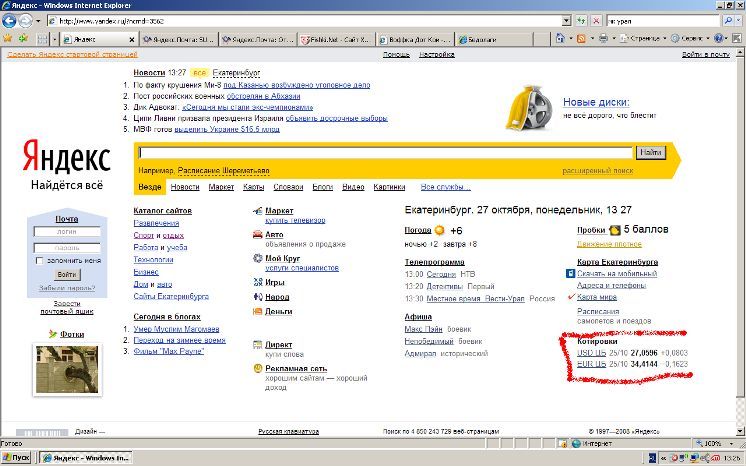The width and height of the screenshot is (746, 466).
Task: Click the Войти login button
Action: [x=67, y=275]
